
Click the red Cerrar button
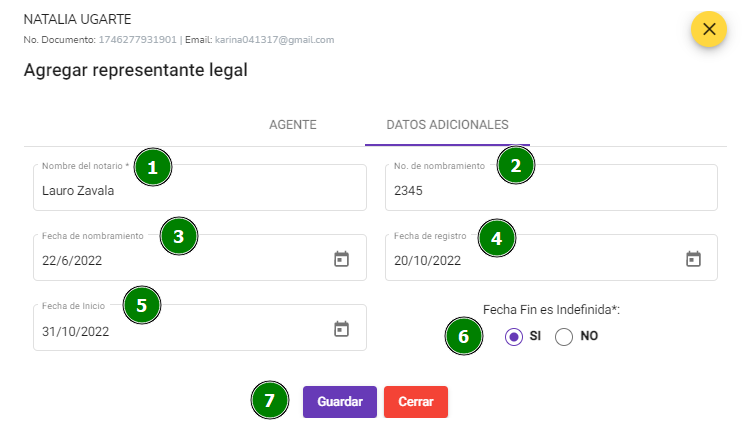416,402
